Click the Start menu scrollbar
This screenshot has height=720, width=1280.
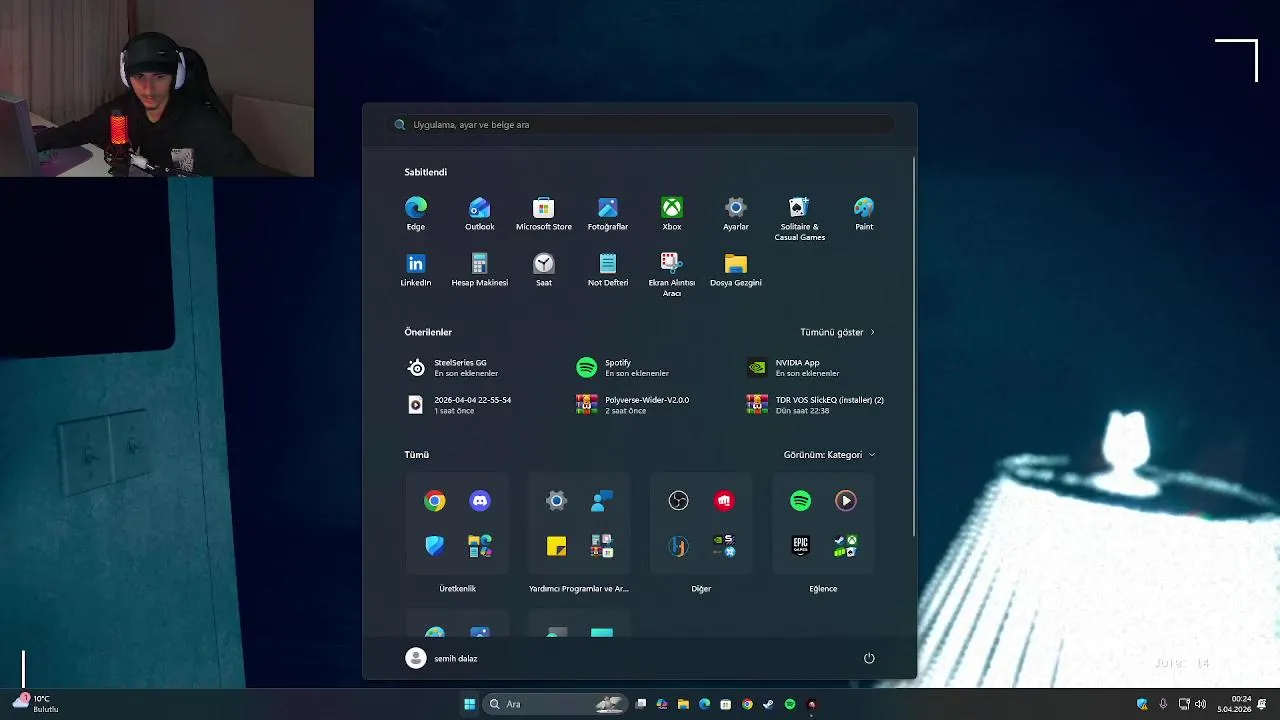pos(913,346)
